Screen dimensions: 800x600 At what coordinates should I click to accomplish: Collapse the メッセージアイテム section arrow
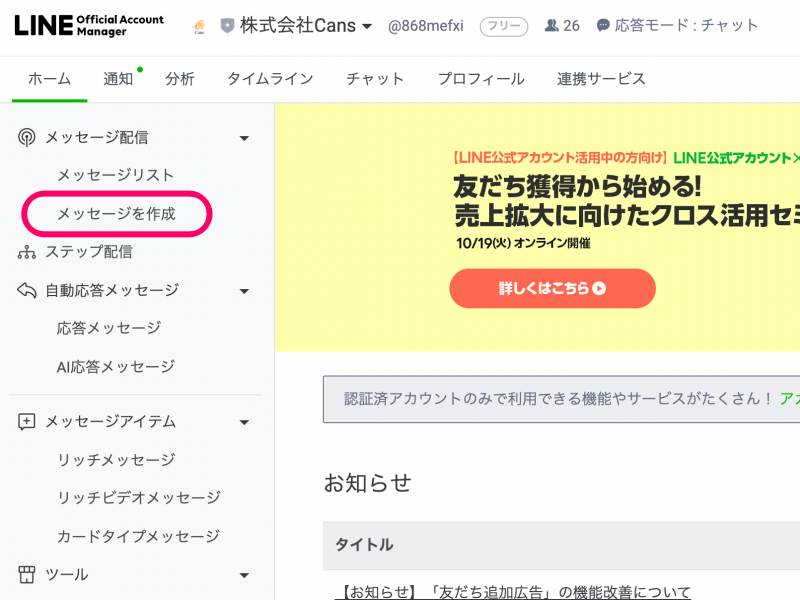click(x=244, y=423)
